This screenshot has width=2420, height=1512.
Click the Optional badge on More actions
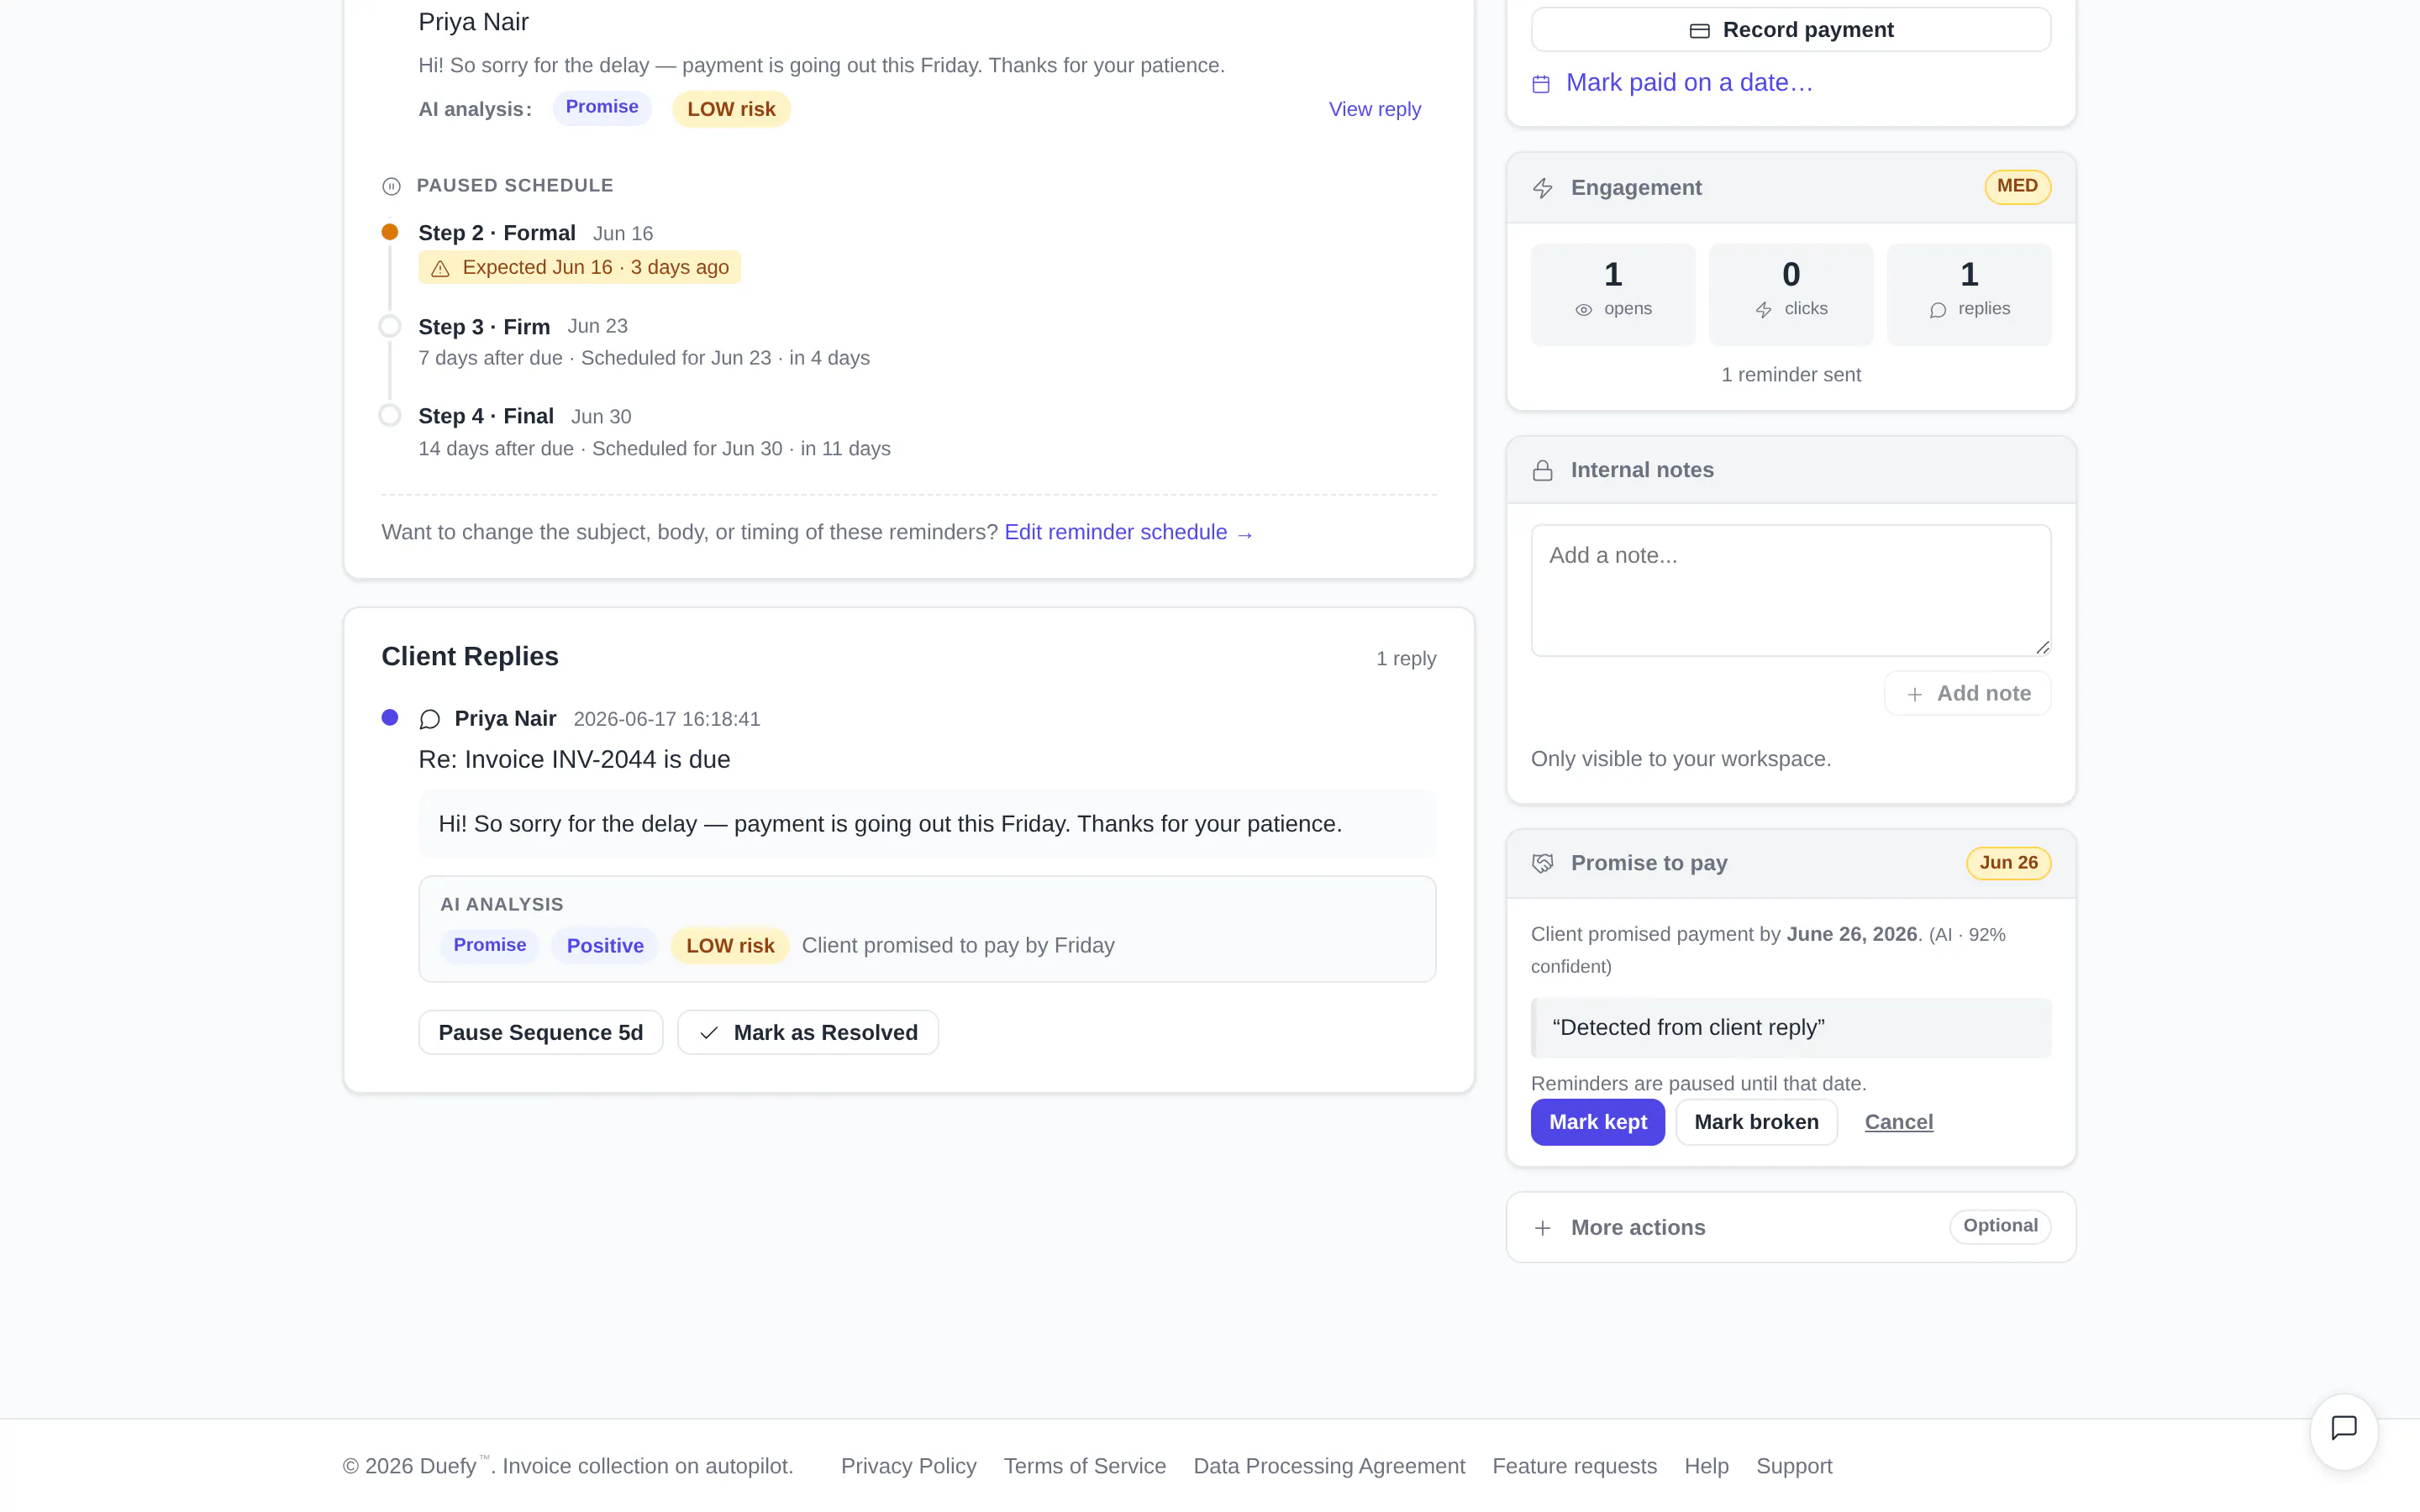click(2000, 1226)
